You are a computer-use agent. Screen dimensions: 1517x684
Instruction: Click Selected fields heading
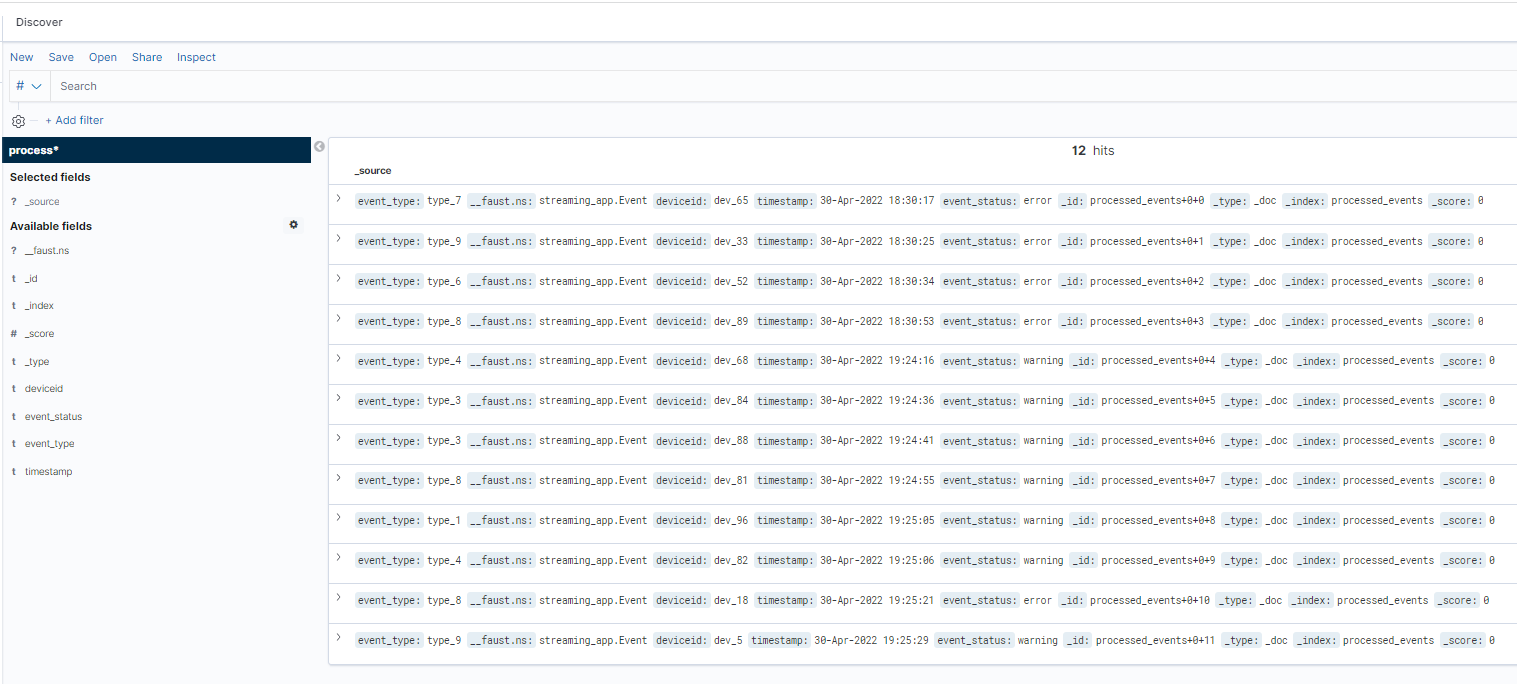click(x=50, y=177)
